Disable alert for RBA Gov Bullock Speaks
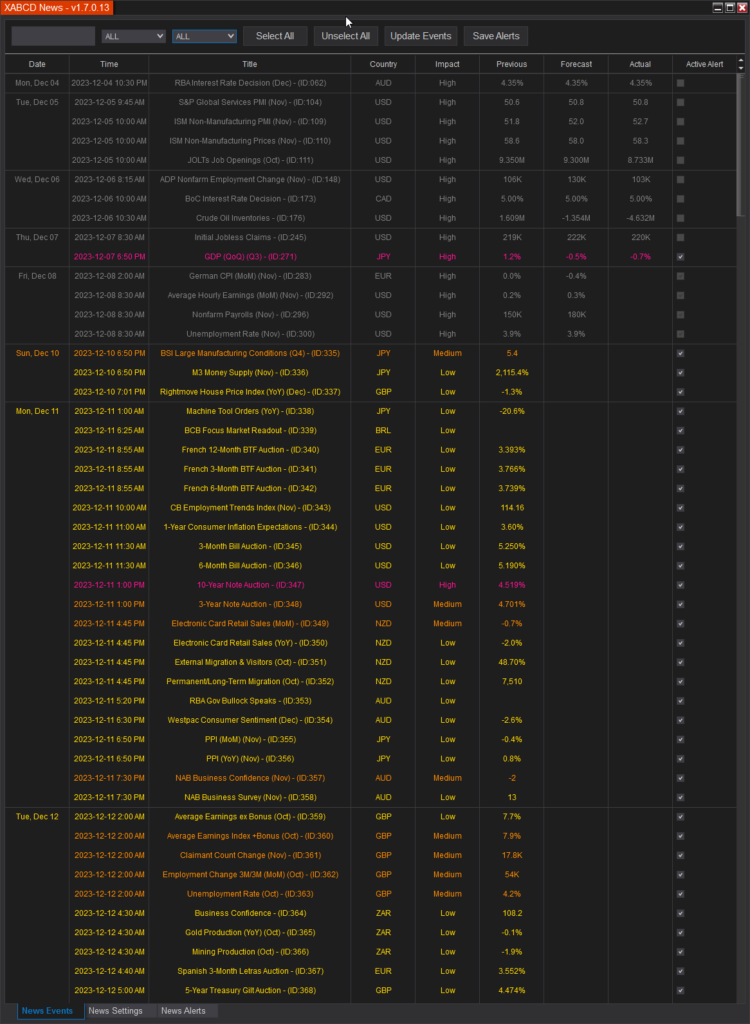 (680, 701)
